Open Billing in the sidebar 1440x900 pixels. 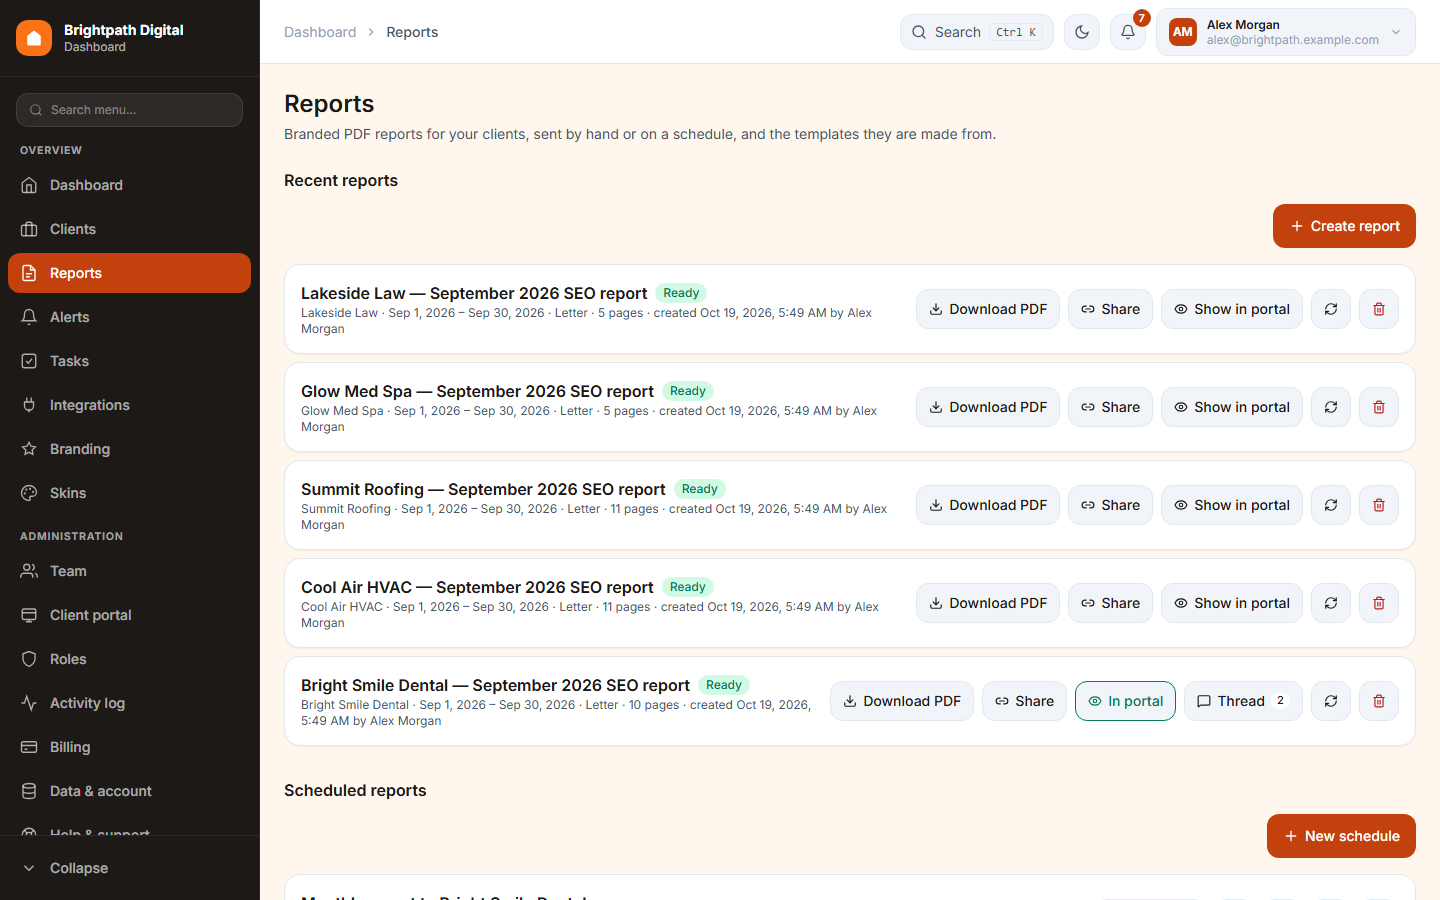point(130,747)
